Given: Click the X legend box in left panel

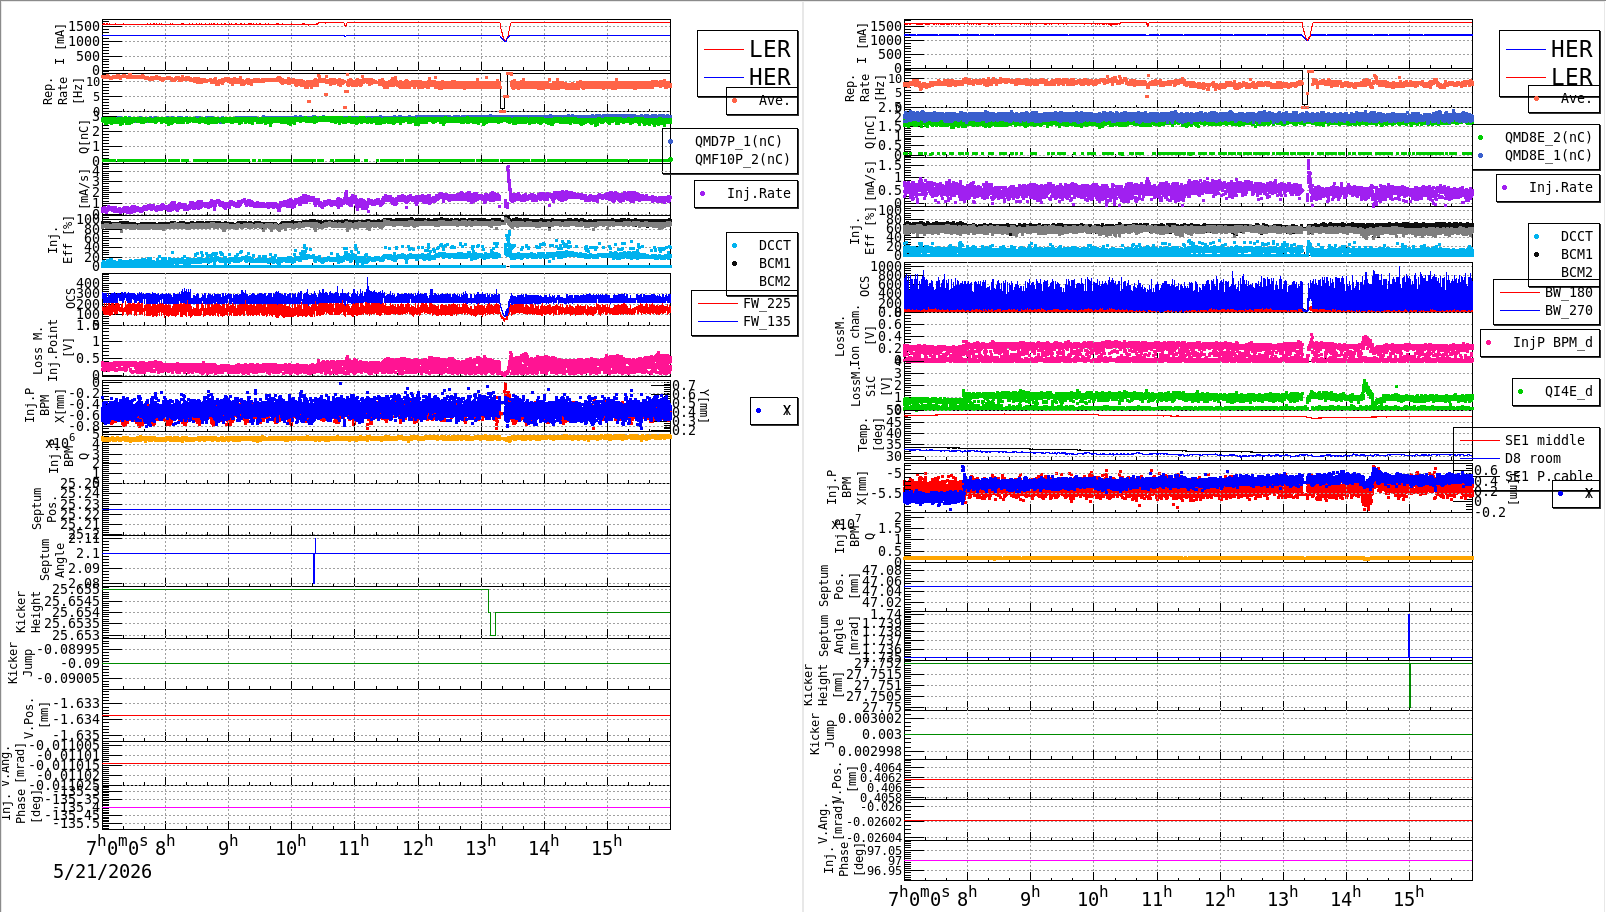Looking at the screenshot, I should tap(774, 411).
